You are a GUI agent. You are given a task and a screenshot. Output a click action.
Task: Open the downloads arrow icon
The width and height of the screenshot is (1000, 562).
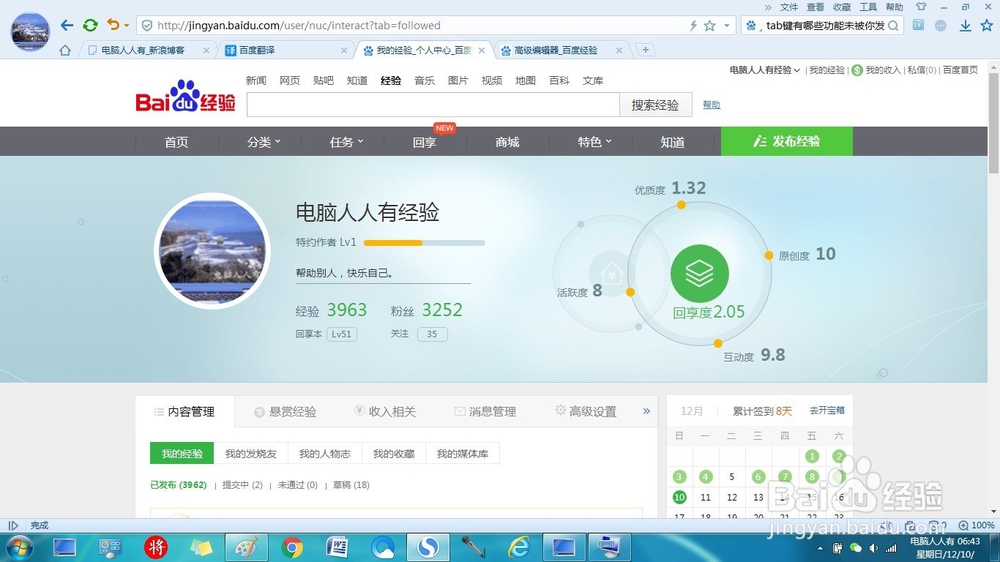coord(966,26)
